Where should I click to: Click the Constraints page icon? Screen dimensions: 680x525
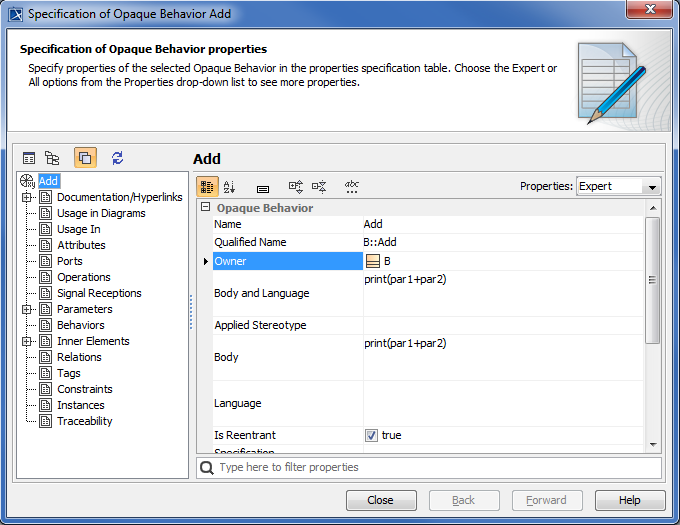46,389
